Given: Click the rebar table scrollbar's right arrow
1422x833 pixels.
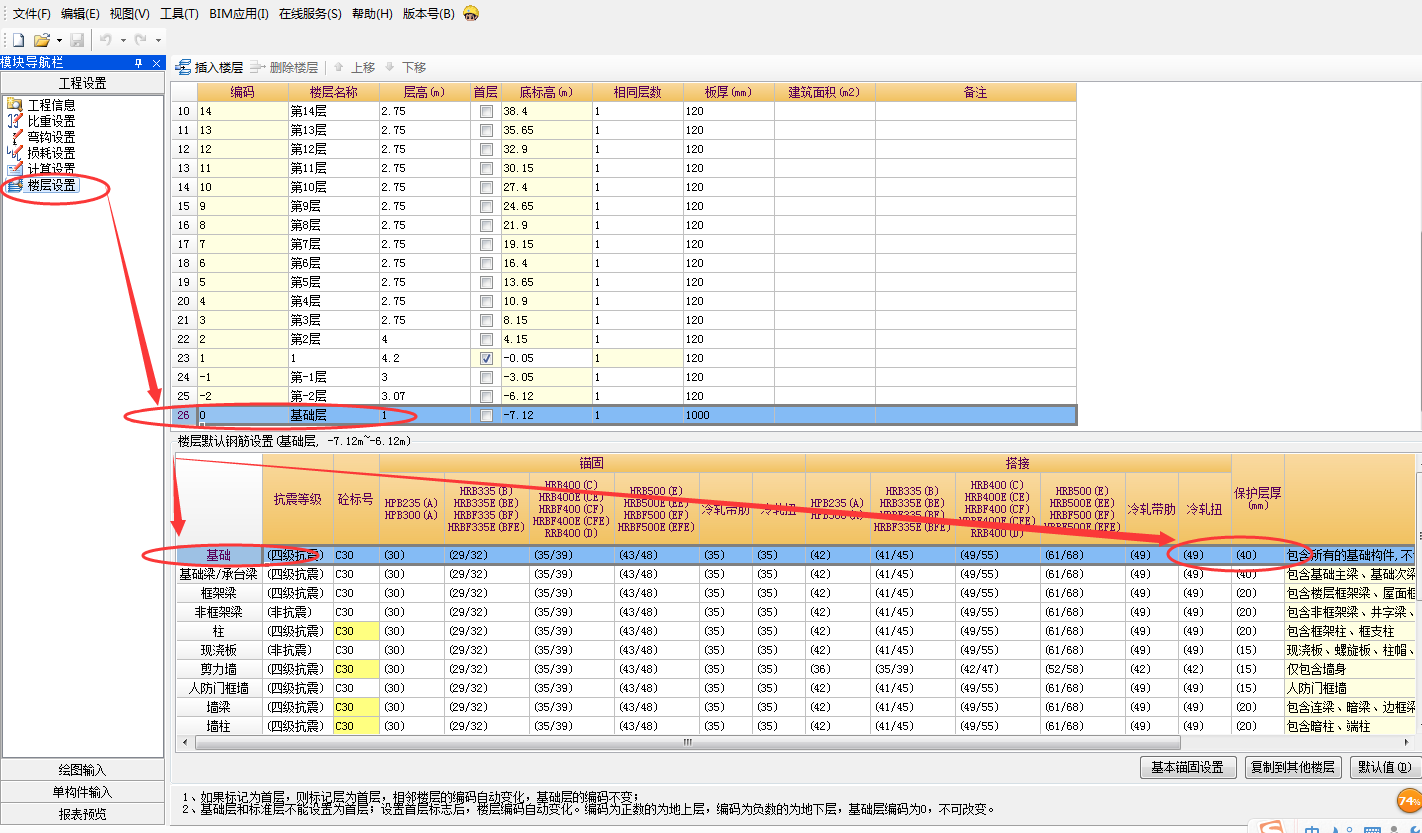Looking at the screenshot, I should (x=1408, y=743).
